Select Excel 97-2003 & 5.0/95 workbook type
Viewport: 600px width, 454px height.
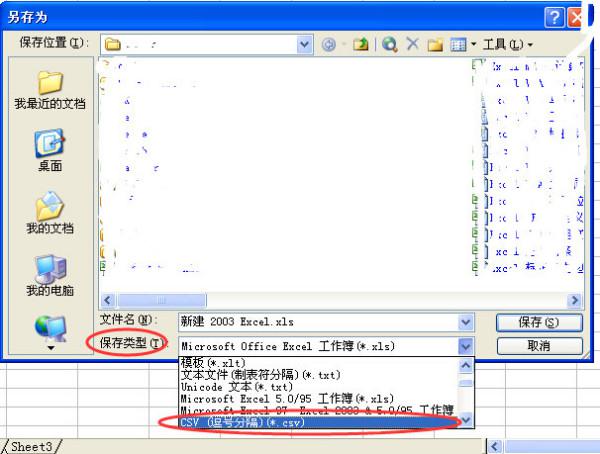pos(318,410)
